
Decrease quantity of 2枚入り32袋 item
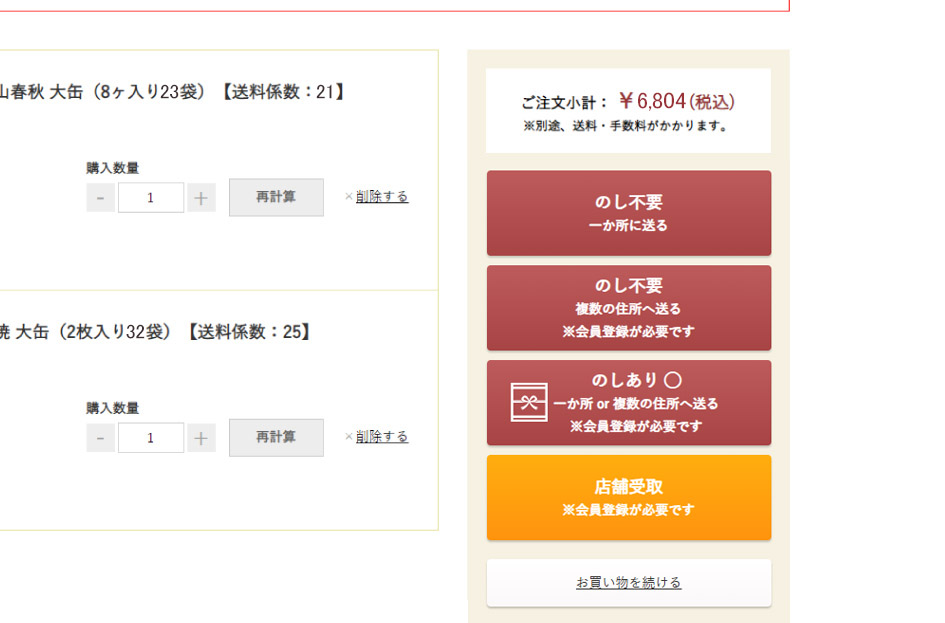point(100,438)
